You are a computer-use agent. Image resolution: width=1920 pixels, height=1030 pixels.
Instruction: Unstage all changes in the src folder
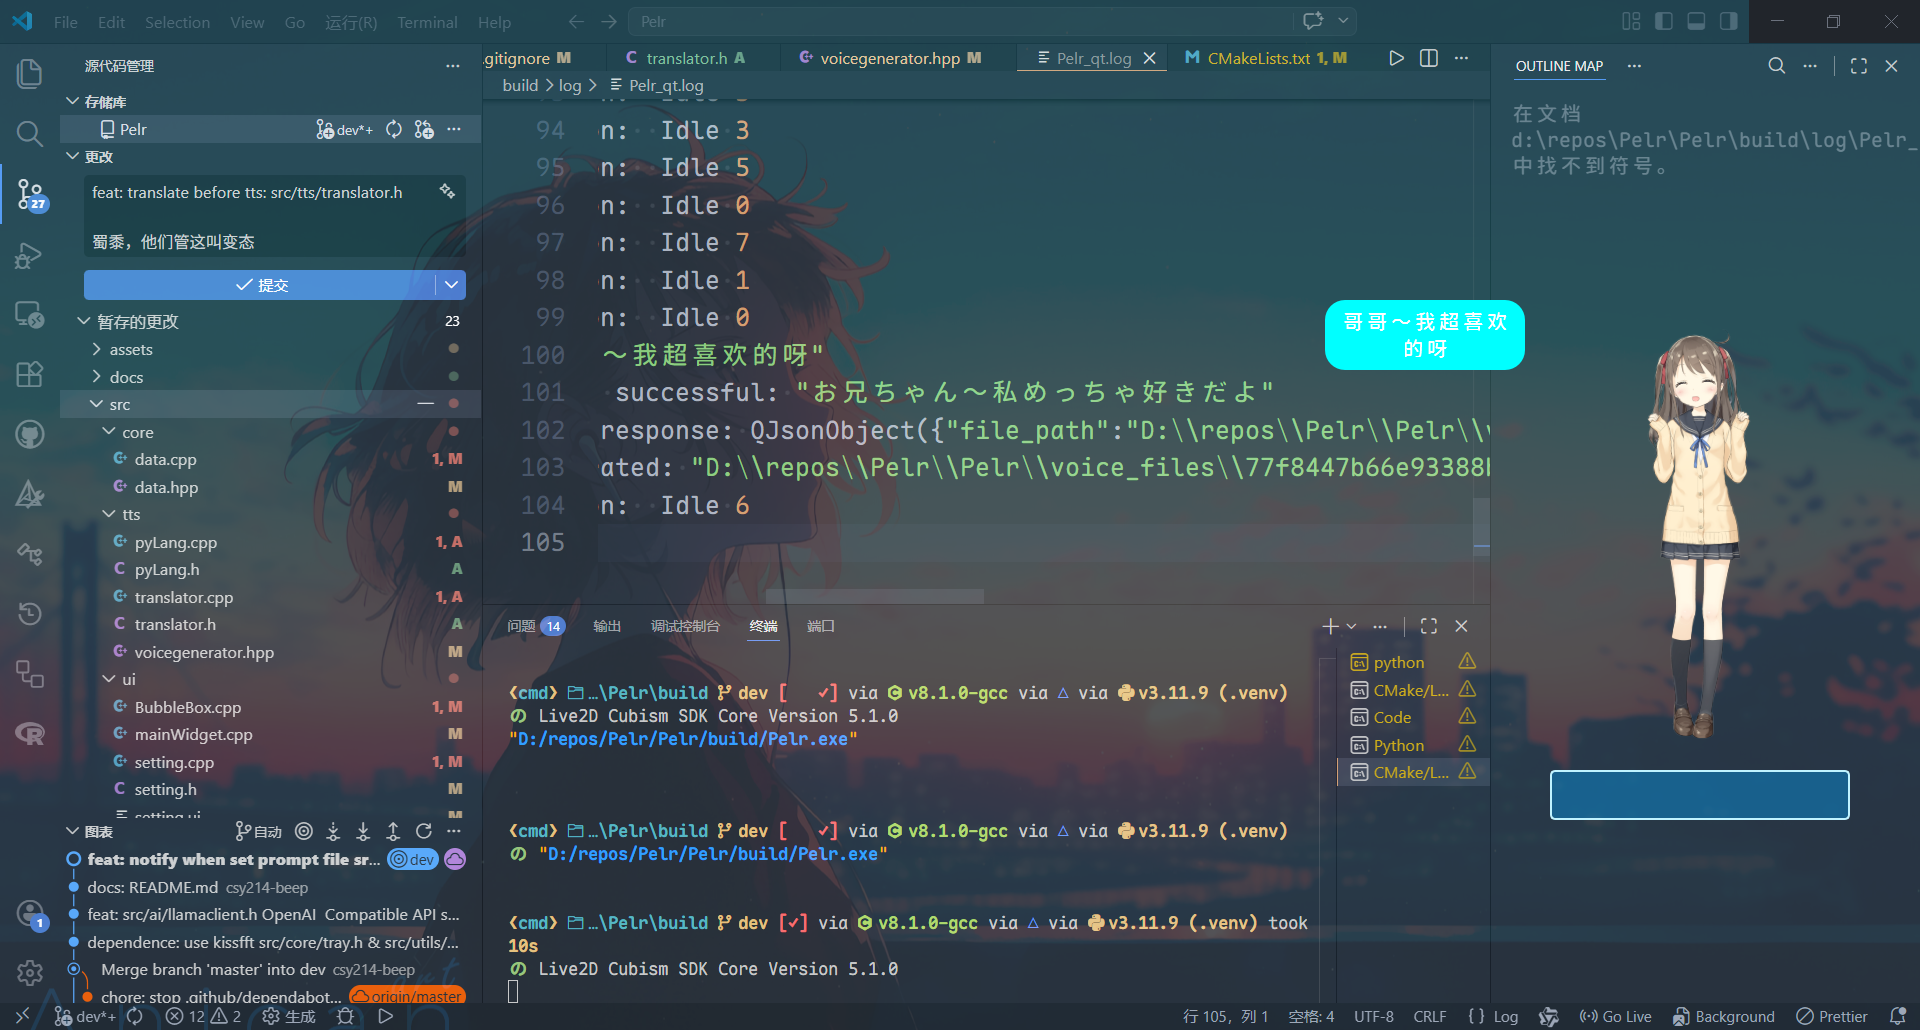click(426, 404)
